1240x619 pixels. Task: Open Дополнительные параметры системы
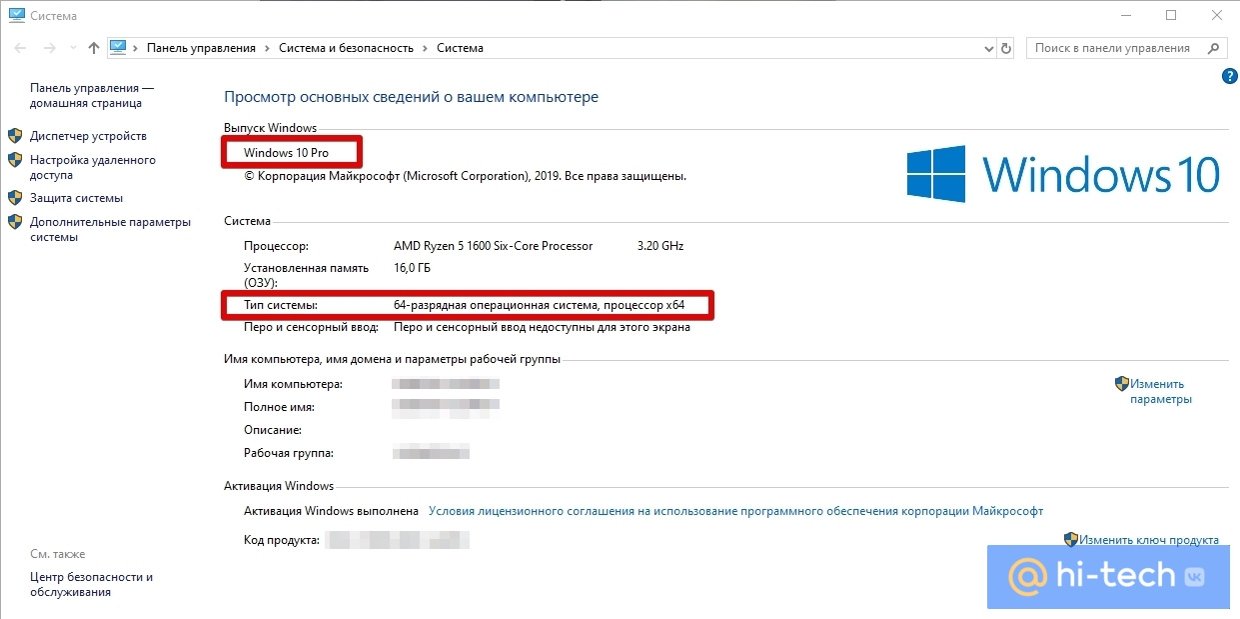pos(109,229)
